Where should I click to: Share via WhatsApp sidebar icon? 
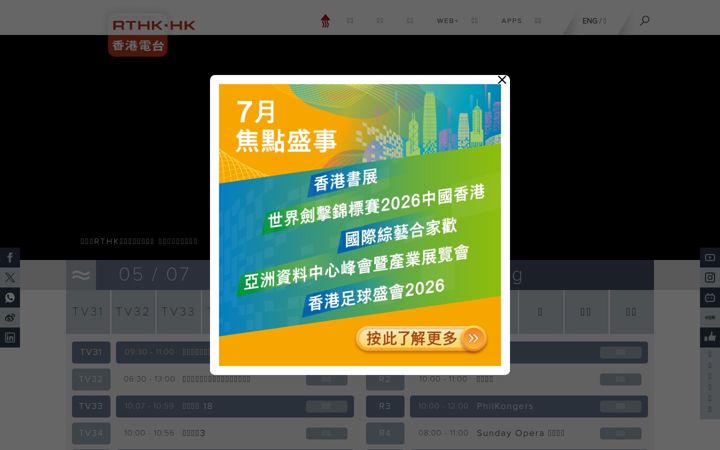pos(10,298)
